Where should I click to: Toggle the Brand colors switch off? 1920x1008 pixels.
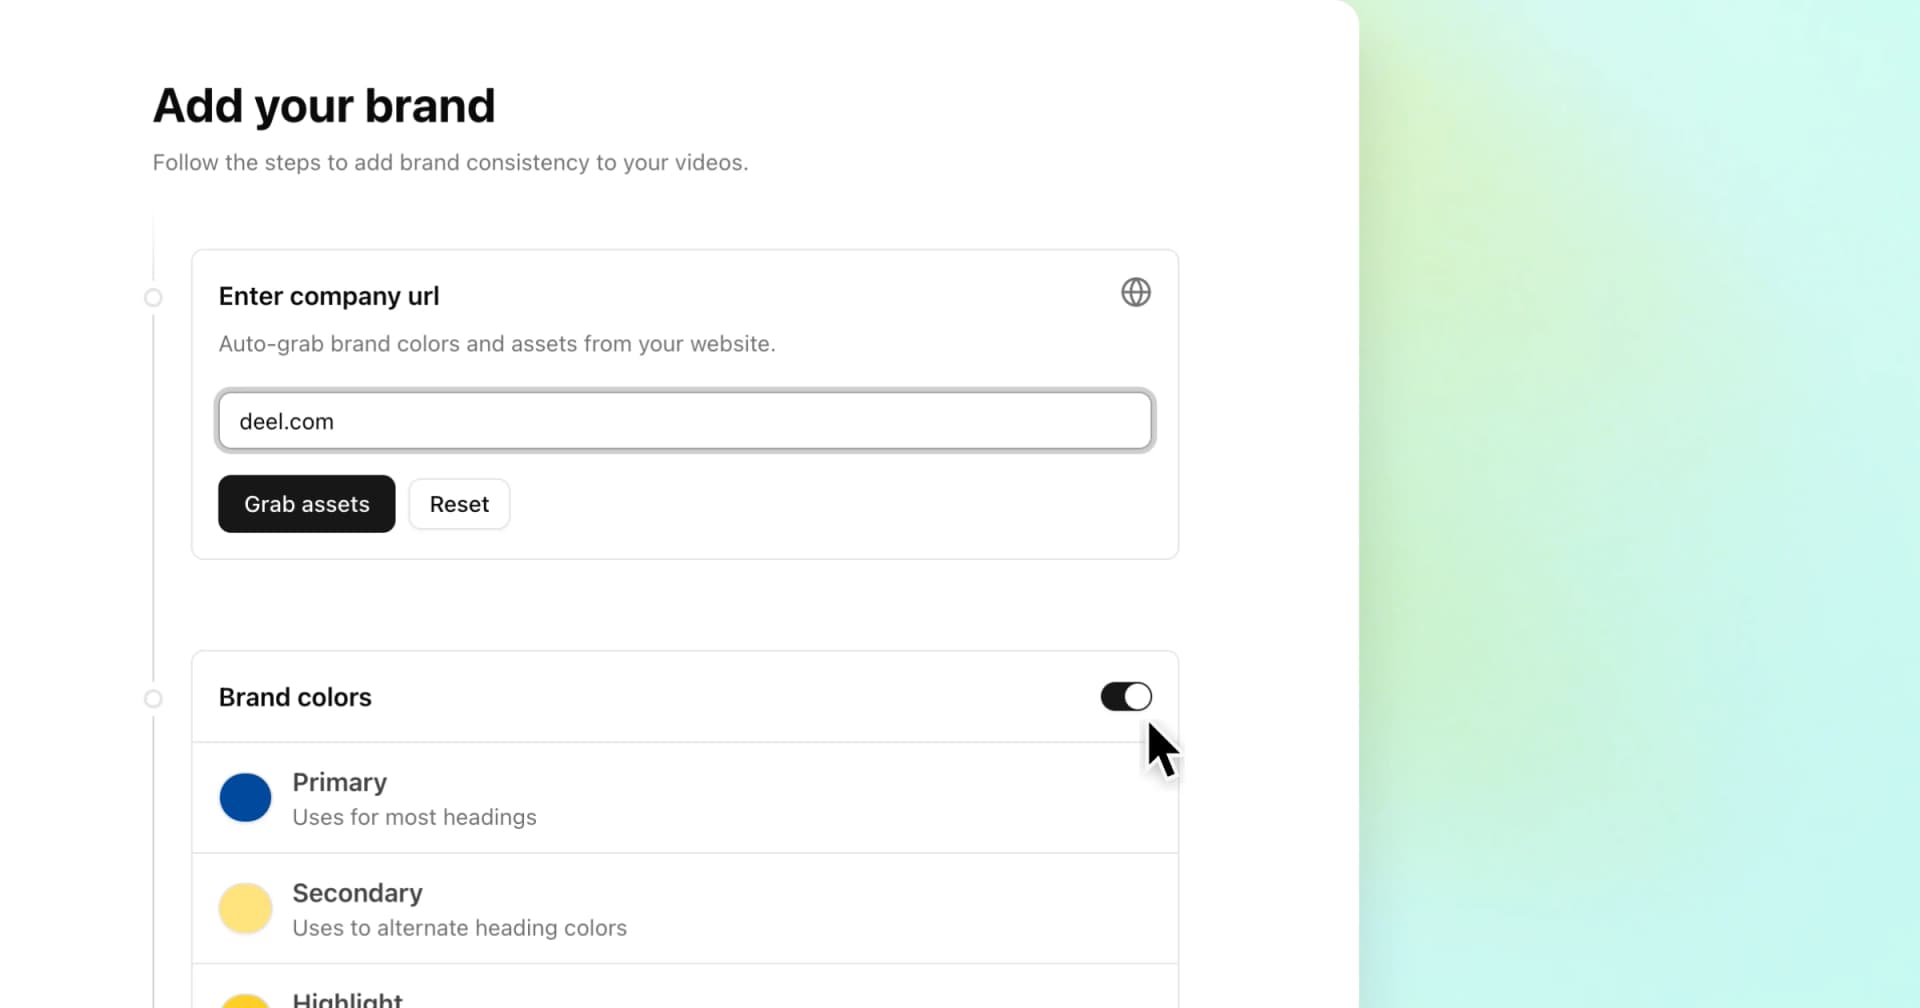(1125, 696)
